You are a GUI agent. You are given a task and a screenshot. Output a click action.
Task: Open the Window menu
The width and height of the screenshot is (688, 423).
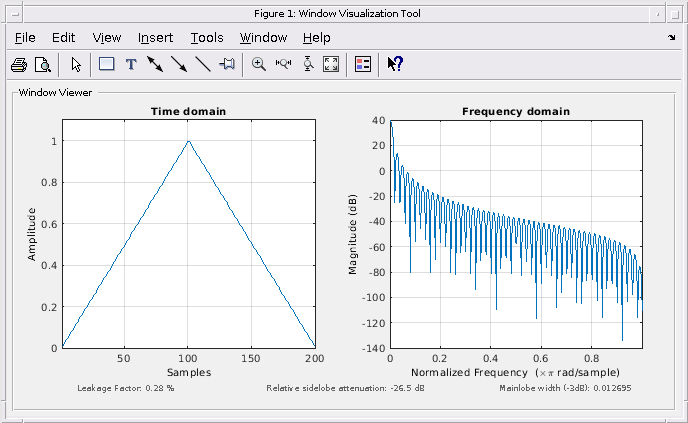[x=263, y=38]
